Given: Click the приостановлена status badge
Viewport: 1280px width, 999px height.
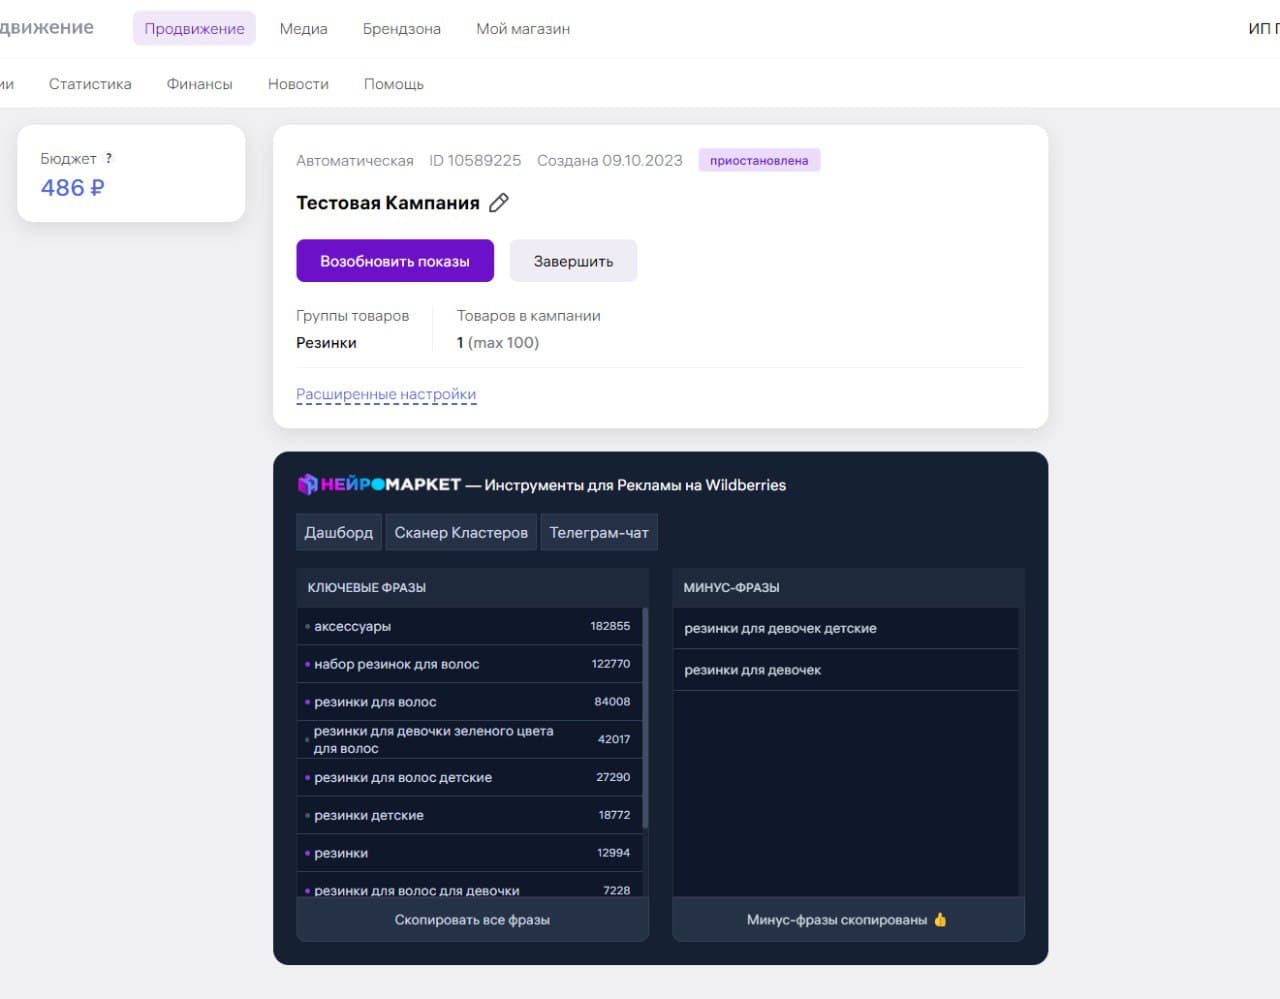Looking at the screenshot, I should 759,160.
